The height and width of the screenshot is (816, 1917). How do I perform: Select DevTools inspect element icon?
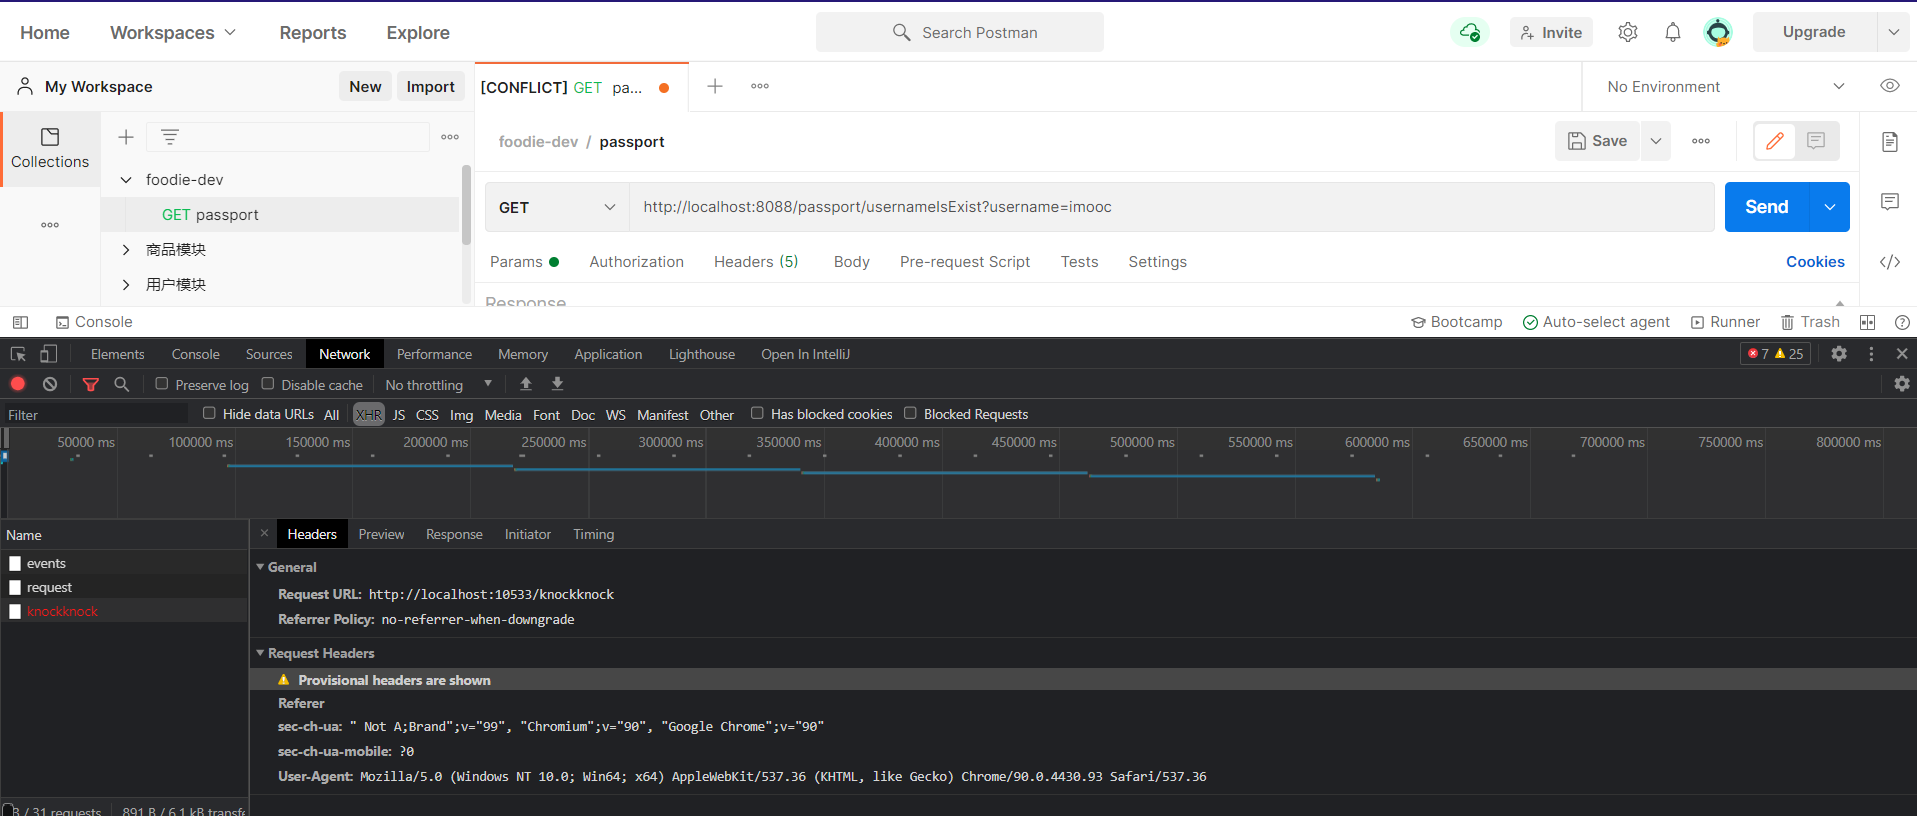(18, 354)
